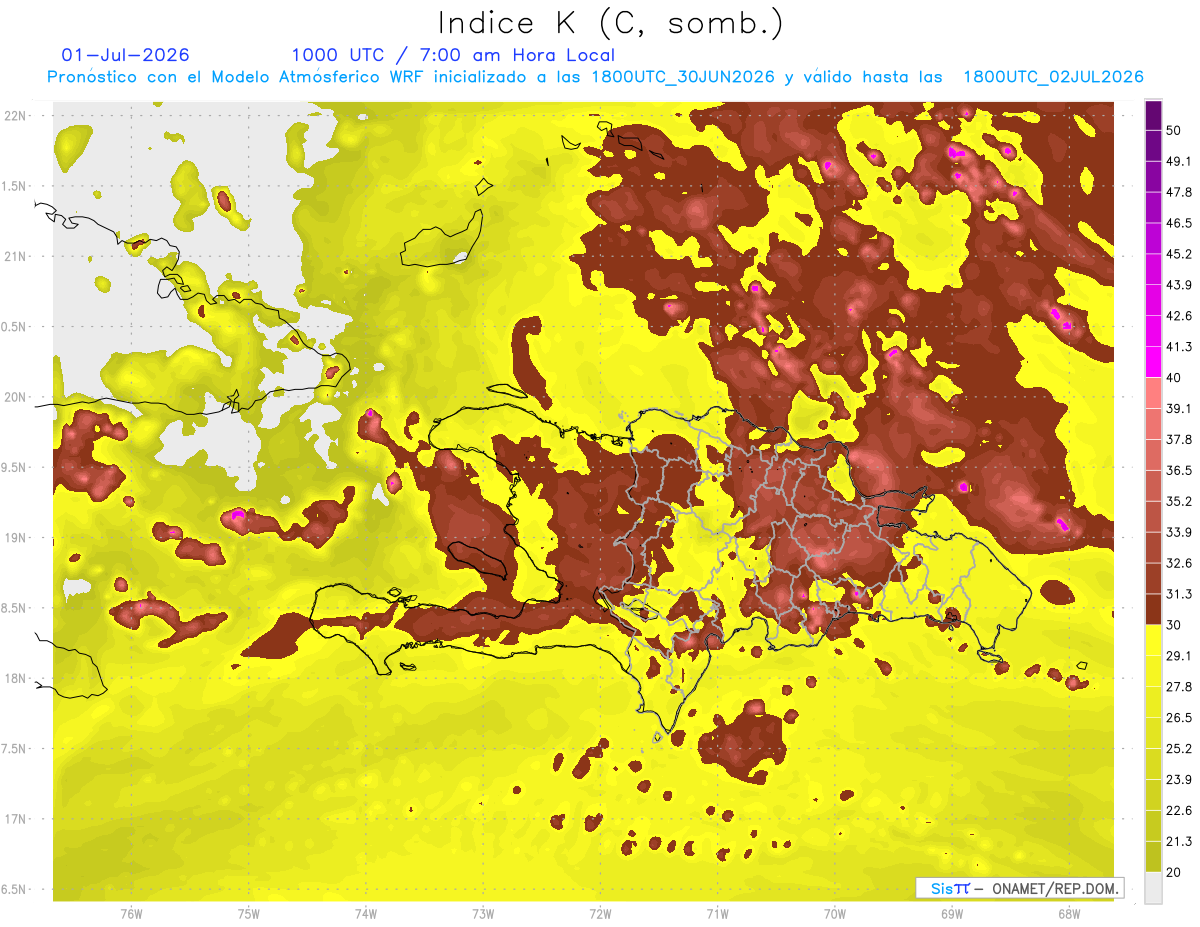Click the "1000 UTC / 7:00 am Hora Local" time

coord(453,55)
